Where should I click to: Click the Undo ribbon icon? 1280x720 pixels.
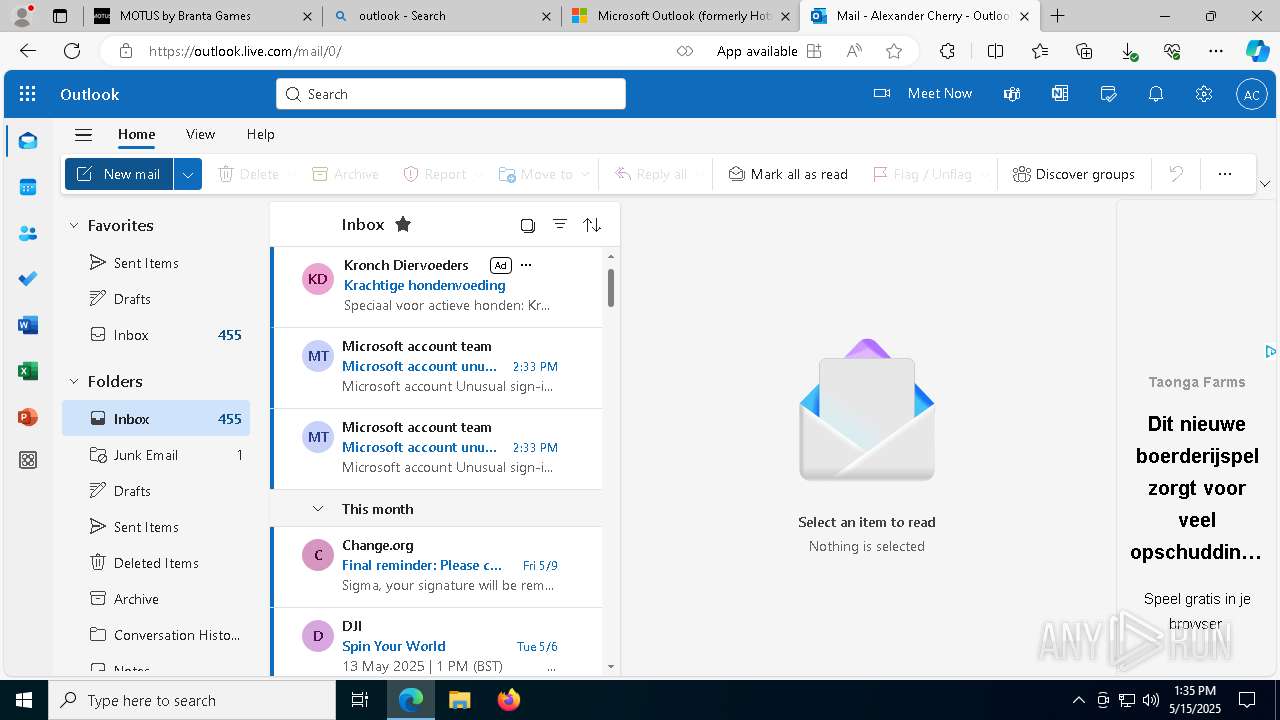coord(1176,174)
